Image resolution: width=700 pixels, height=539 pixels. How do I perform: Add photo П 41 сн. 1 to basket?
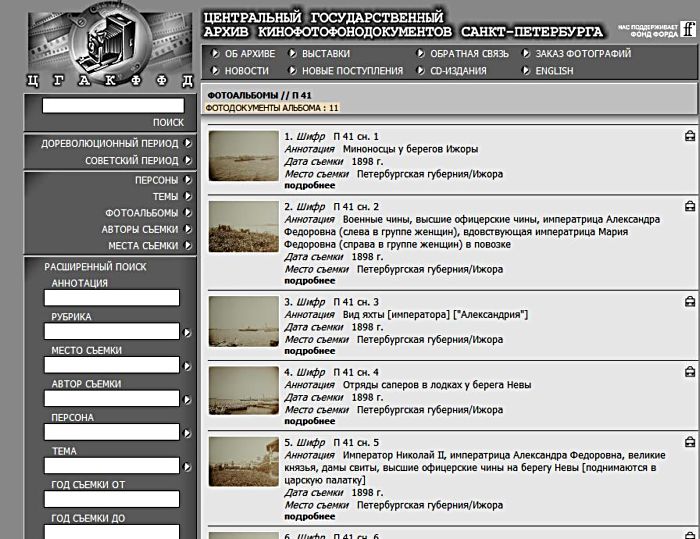[690, 136]
